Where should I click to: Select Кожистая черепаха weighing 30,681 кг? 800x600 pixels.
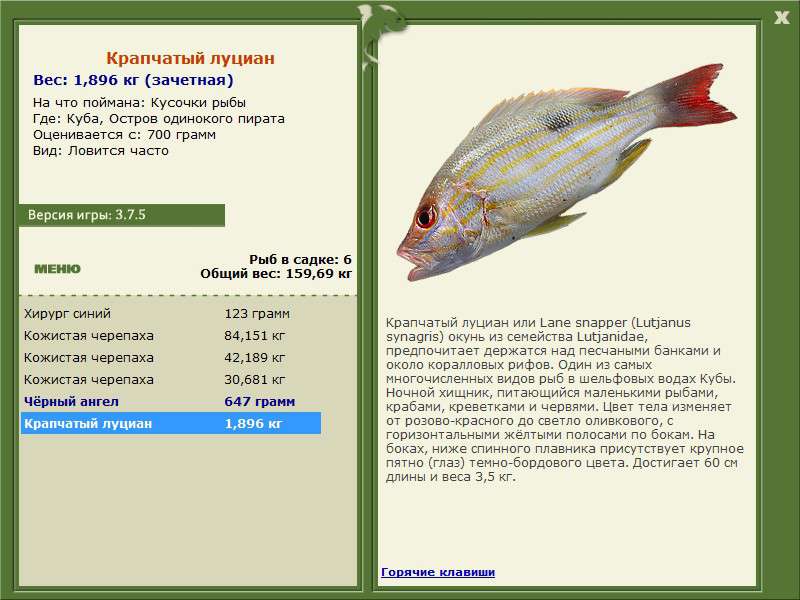(x=171, y=379)
